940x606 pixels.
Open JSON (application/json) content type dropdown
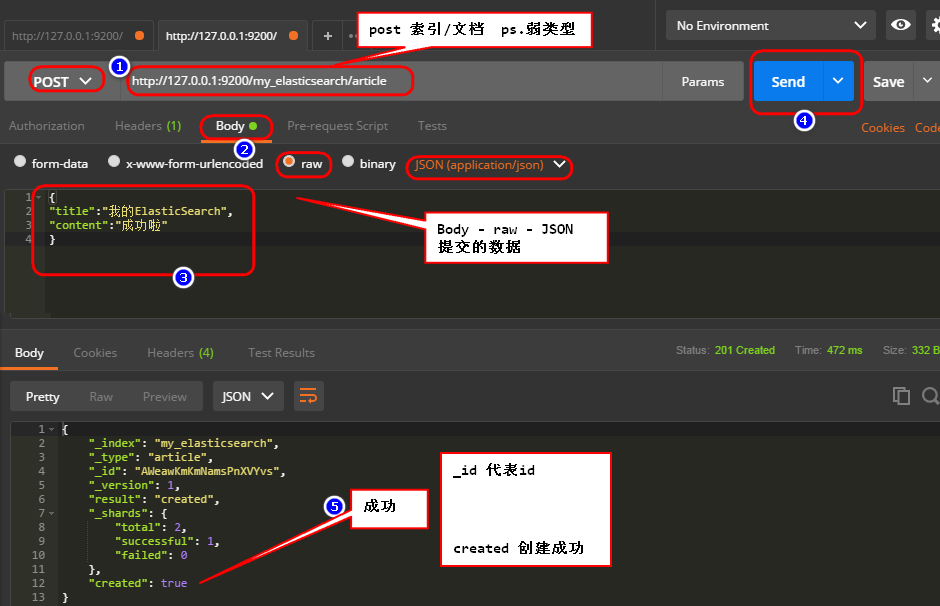490,165
